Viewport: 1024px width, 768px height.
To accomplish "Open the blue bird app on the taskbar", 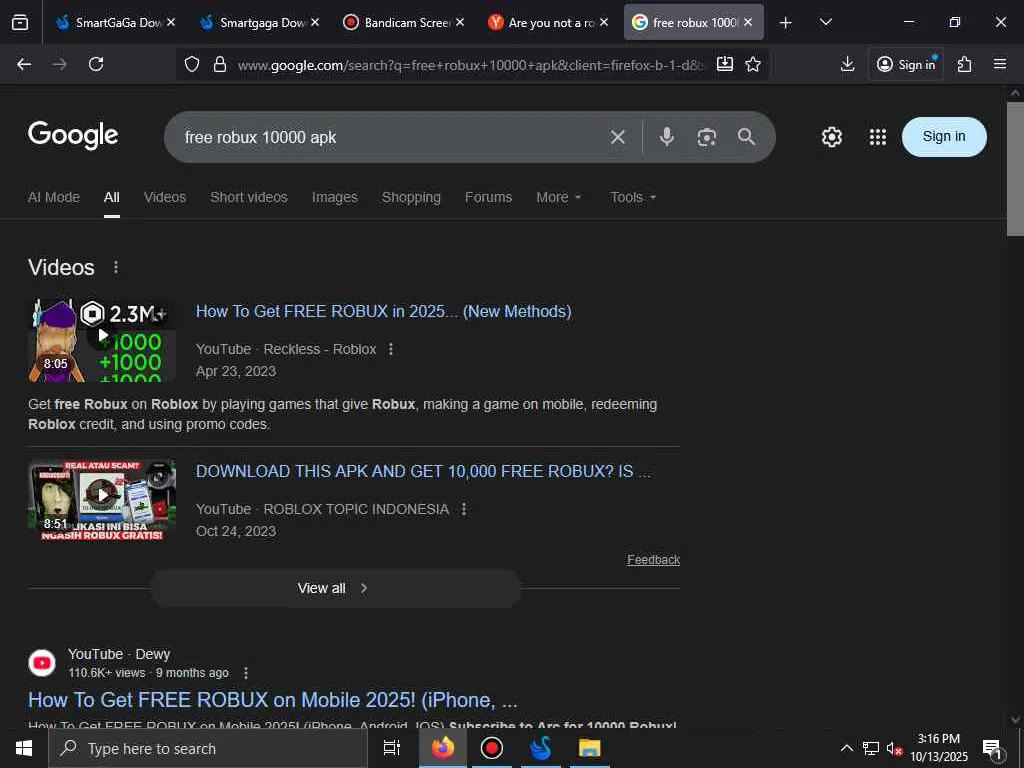I will (x=540, y=748).
